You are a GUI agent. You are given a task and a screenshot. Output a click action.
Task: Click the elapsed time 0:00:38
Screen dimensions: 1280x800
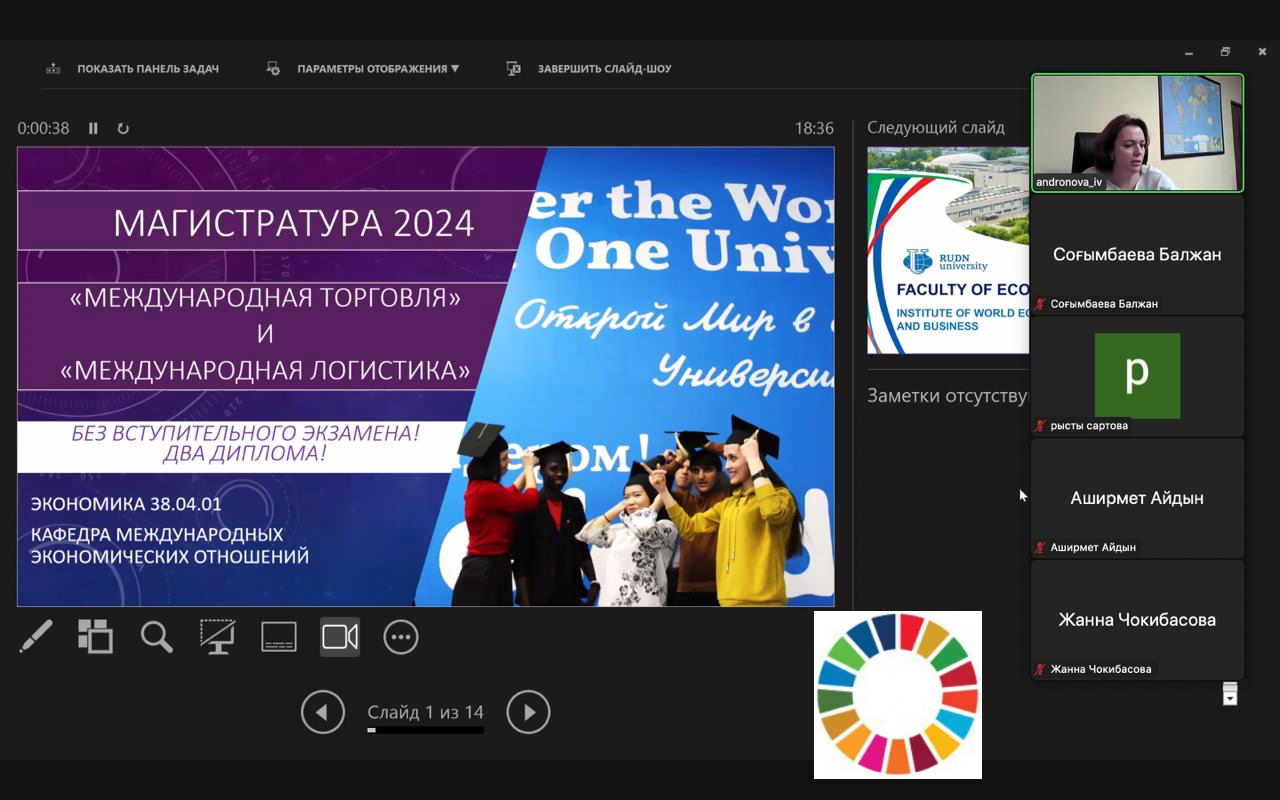coord(43,128)
